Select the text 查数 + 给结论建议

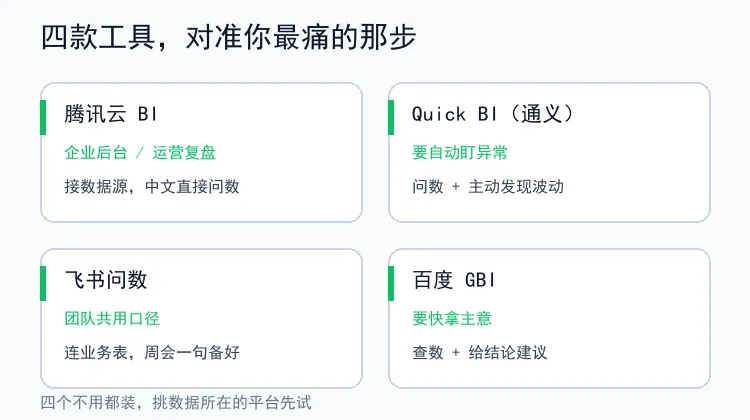pos(479,353)
